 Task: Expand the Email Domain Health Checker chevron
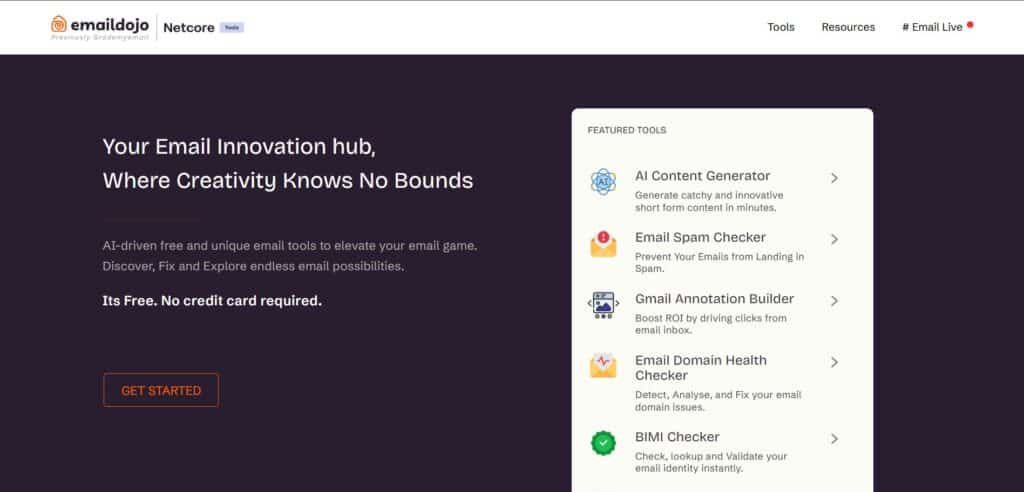(x=834, y=362)
